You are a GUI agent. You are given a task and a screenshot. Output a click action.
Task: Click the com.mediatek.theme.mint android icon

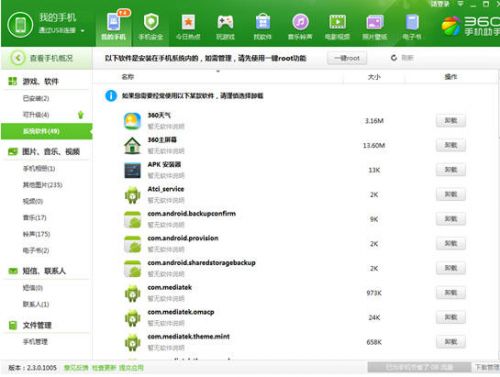point(133,343)
